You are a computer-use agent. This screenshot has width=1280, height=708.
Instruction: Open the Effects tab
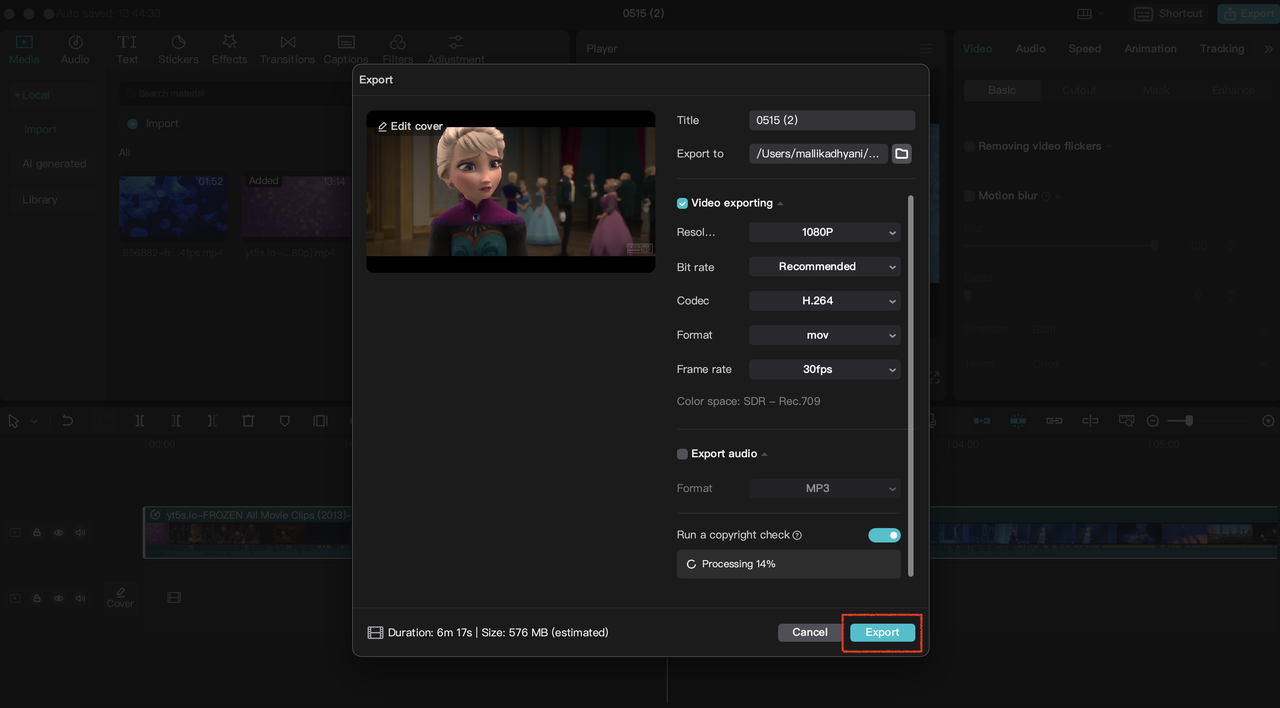click(229, 49)
